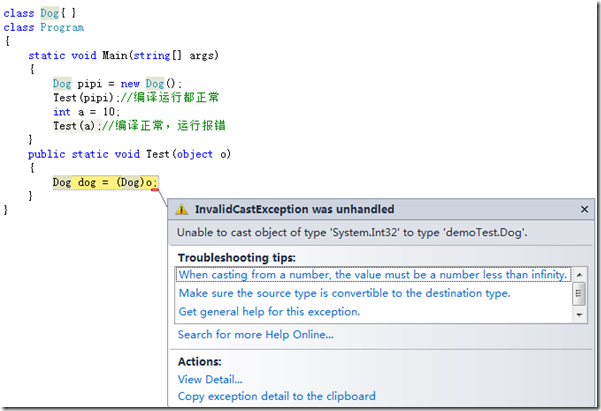Click the code line 'int a = 10;'
The image size is (601, 411).
pos(87,112)
